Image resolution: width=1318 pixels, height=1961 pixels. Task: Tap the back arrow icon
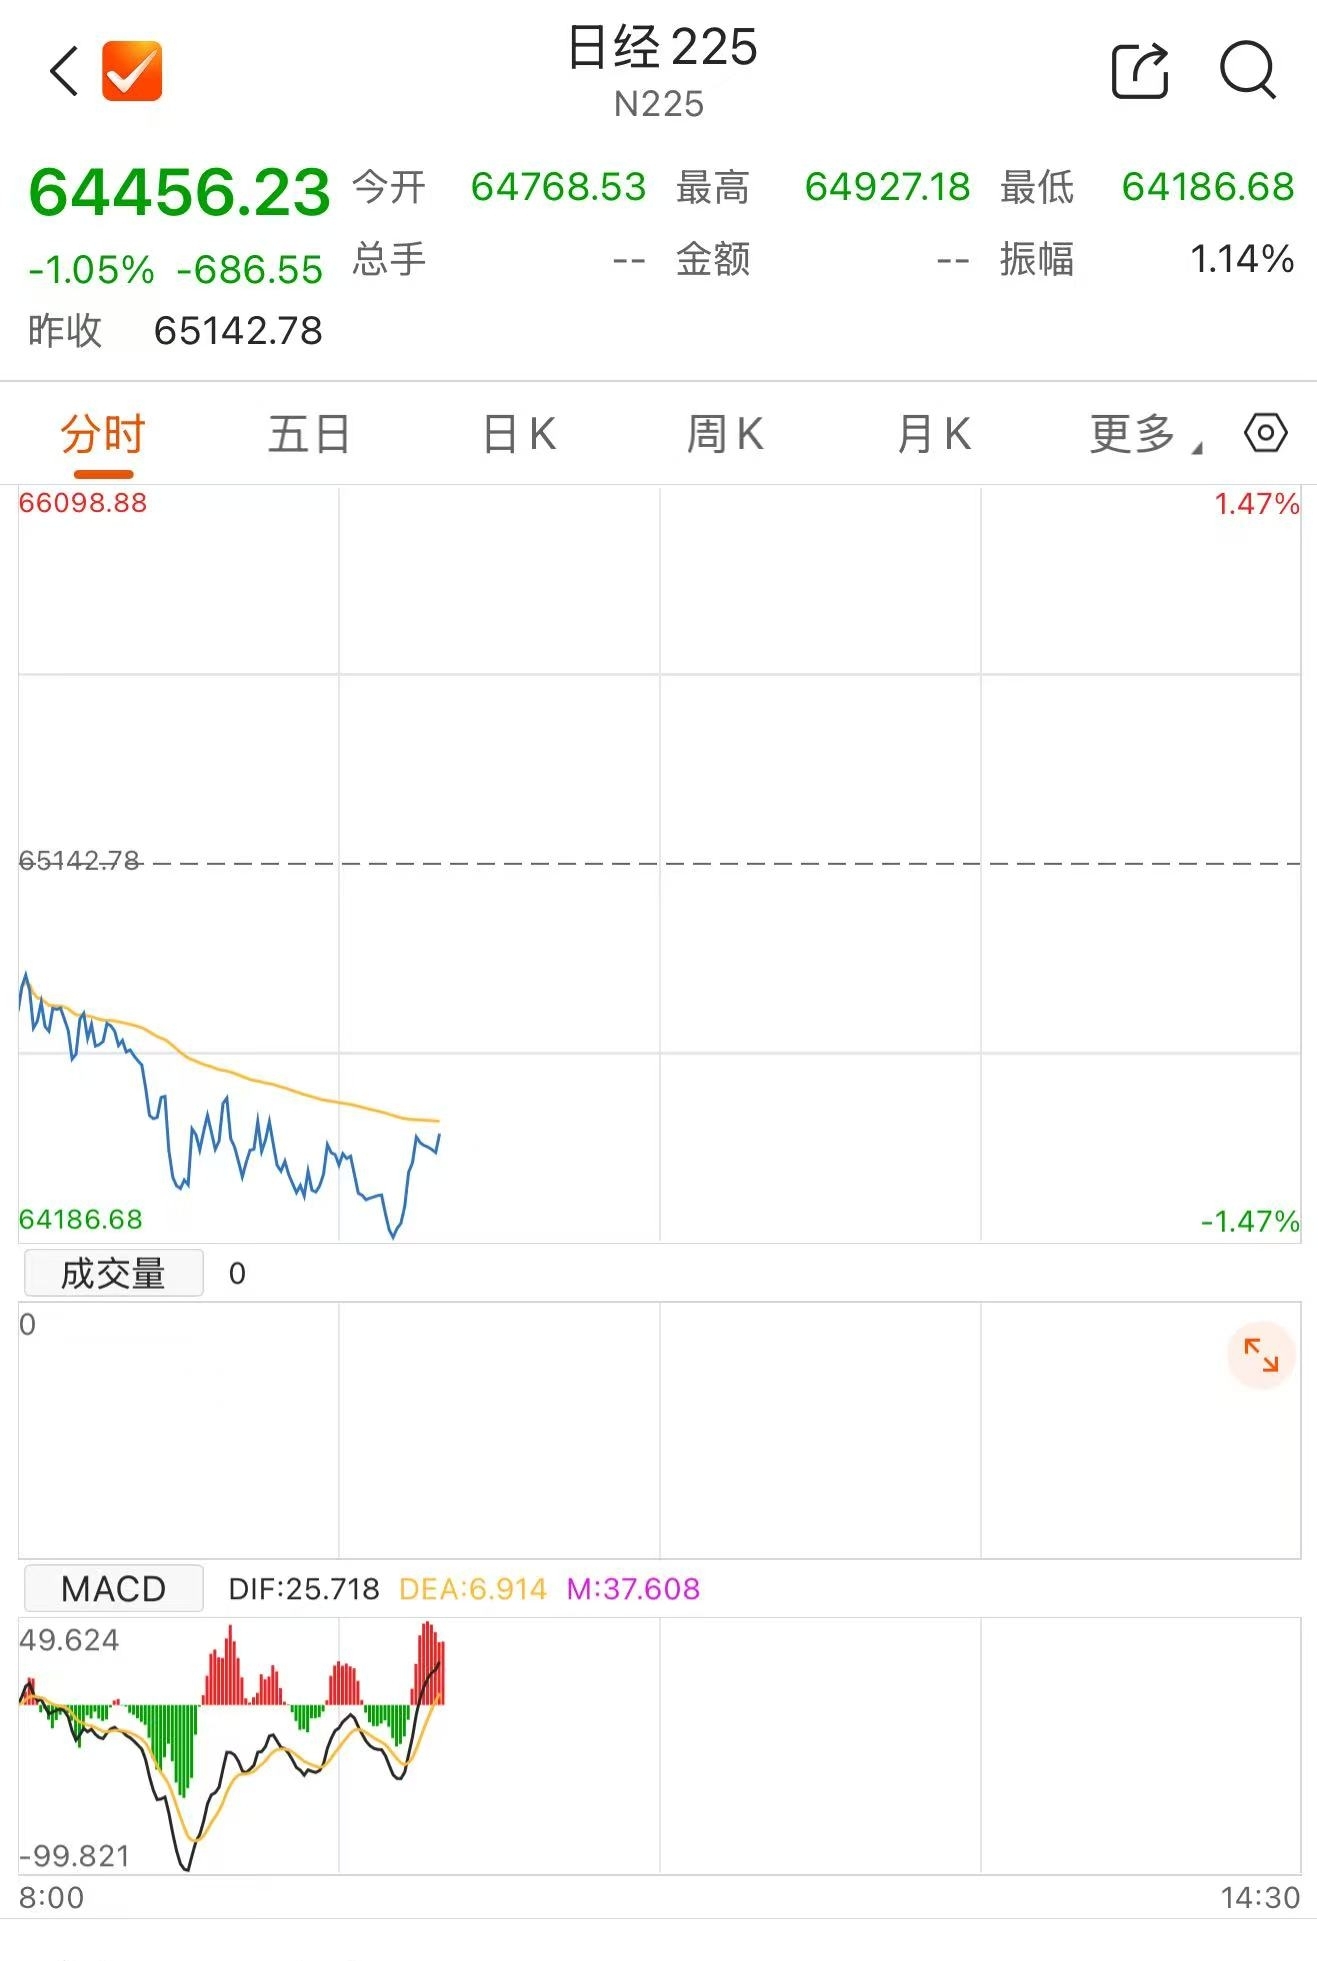64,71
